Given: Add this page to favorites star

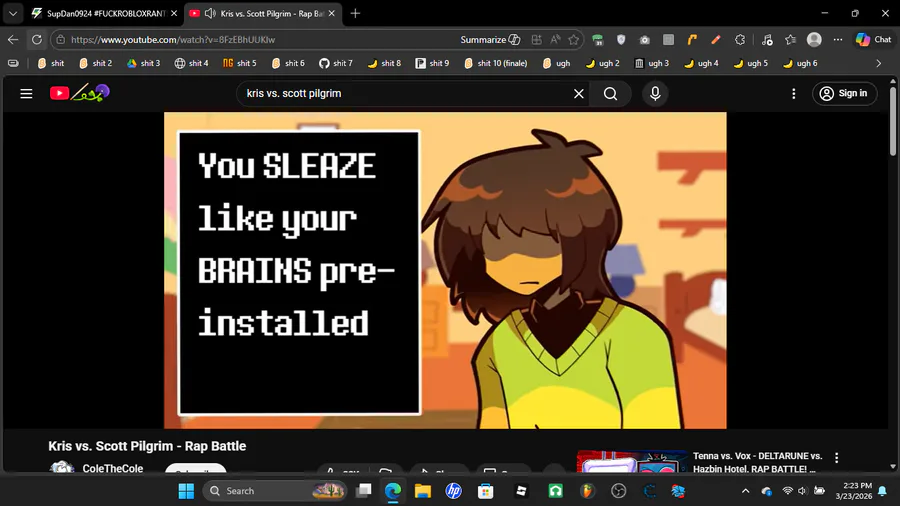Looking at the screenshot, I should (573, 40).
